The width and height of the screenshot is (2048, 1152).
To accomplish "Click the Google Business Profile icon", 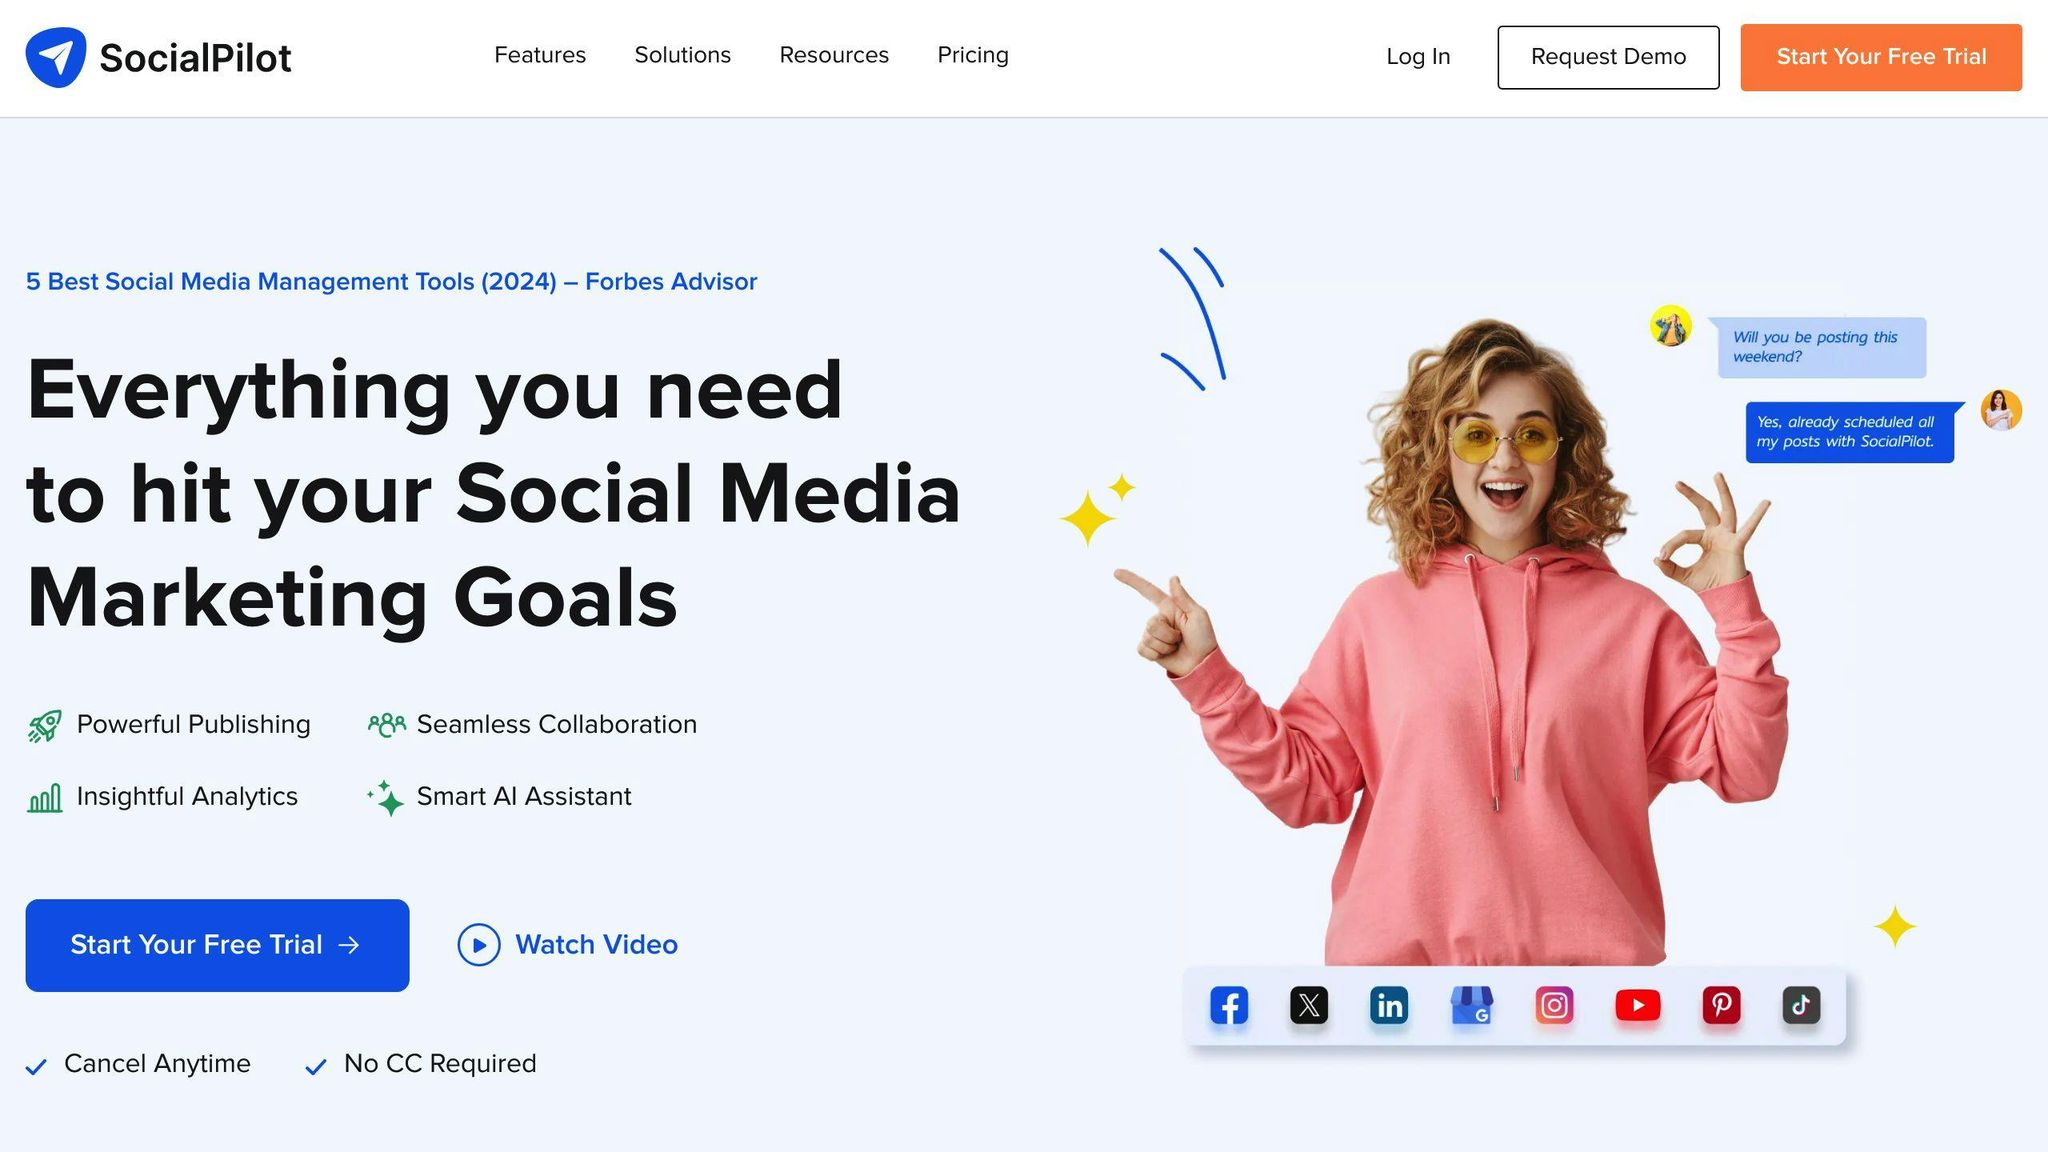I will coord(1472,1005).
